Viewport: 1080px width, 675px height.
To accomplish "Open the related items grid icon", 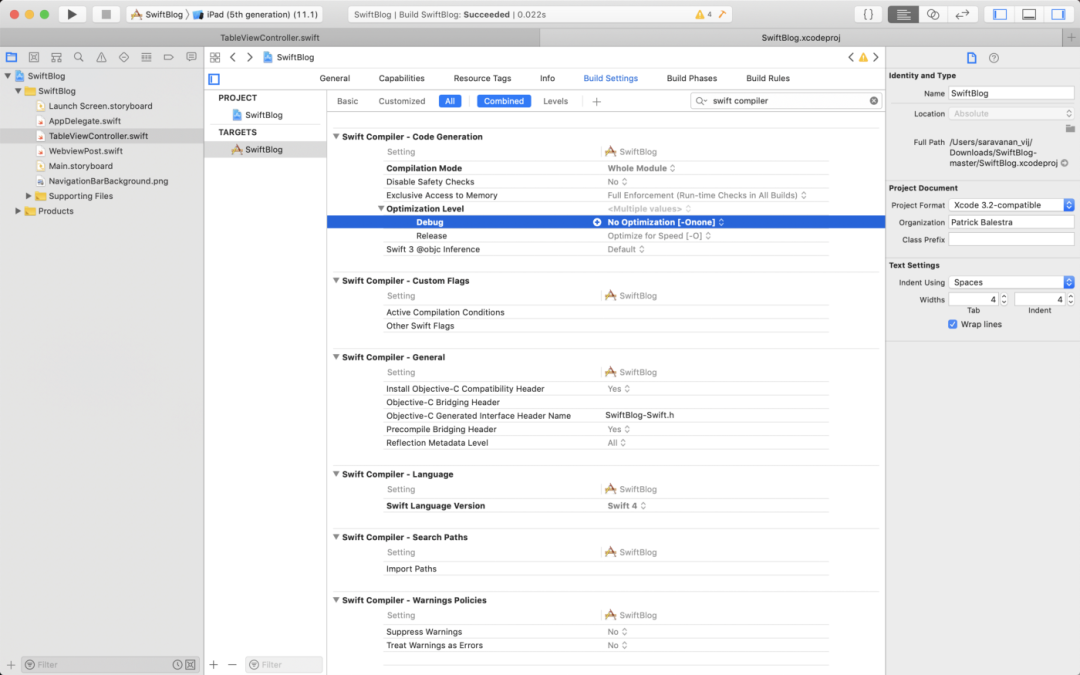I will [215, 57].
